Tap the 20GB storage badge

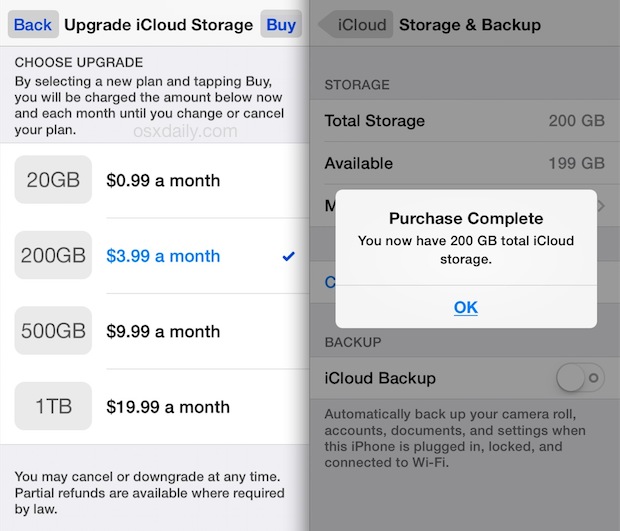(53, 181)
